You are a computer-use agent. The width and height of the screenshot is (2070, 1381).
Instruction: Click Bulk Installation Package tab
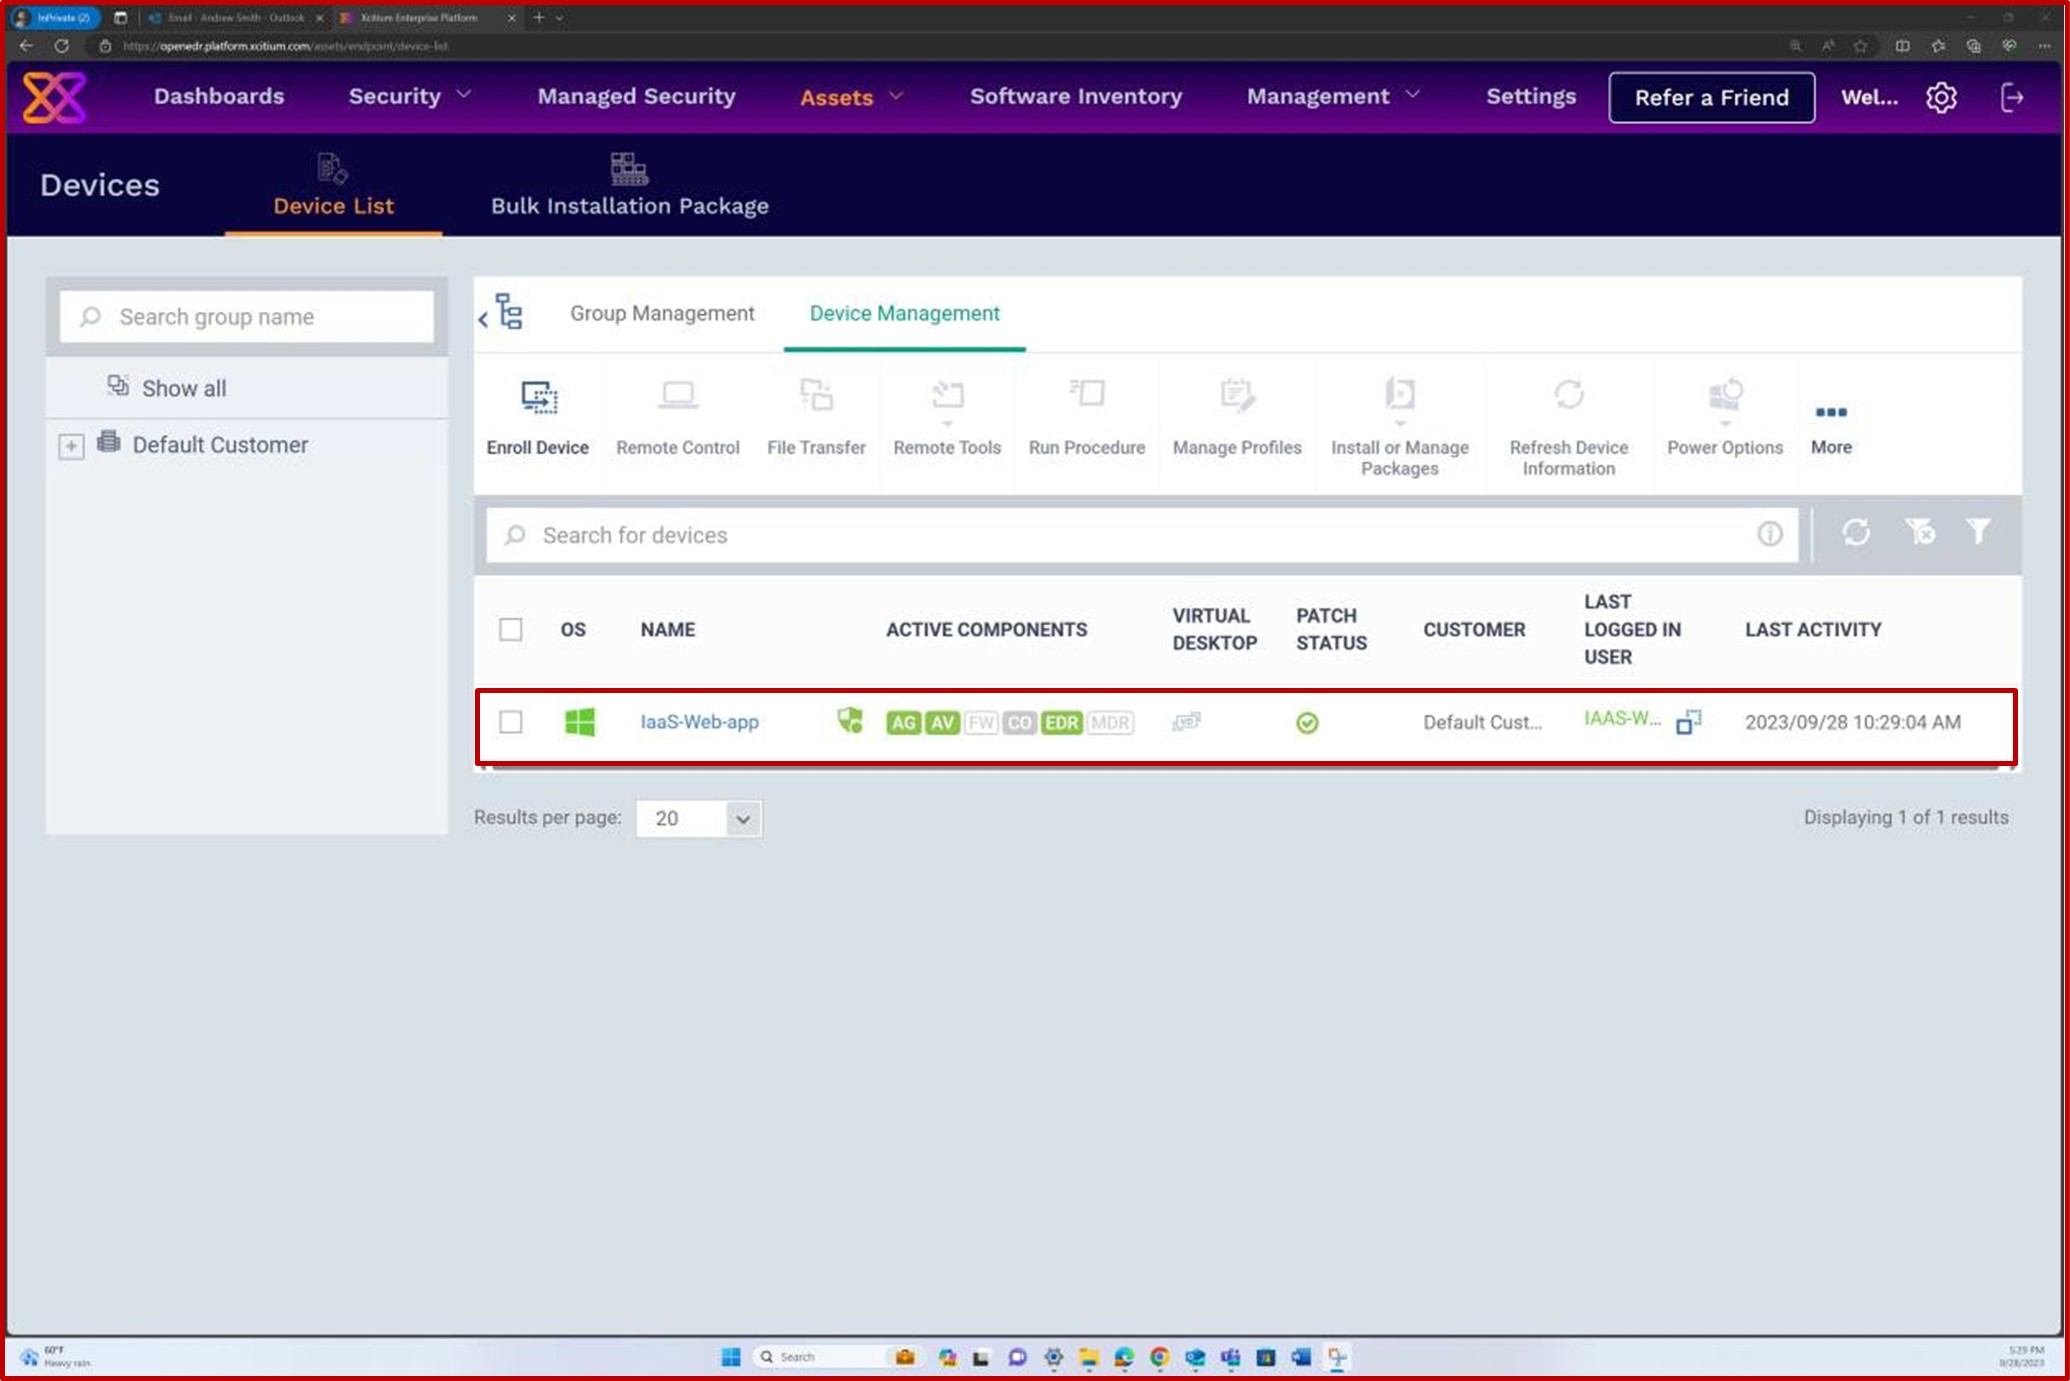[x=629, y=185]
